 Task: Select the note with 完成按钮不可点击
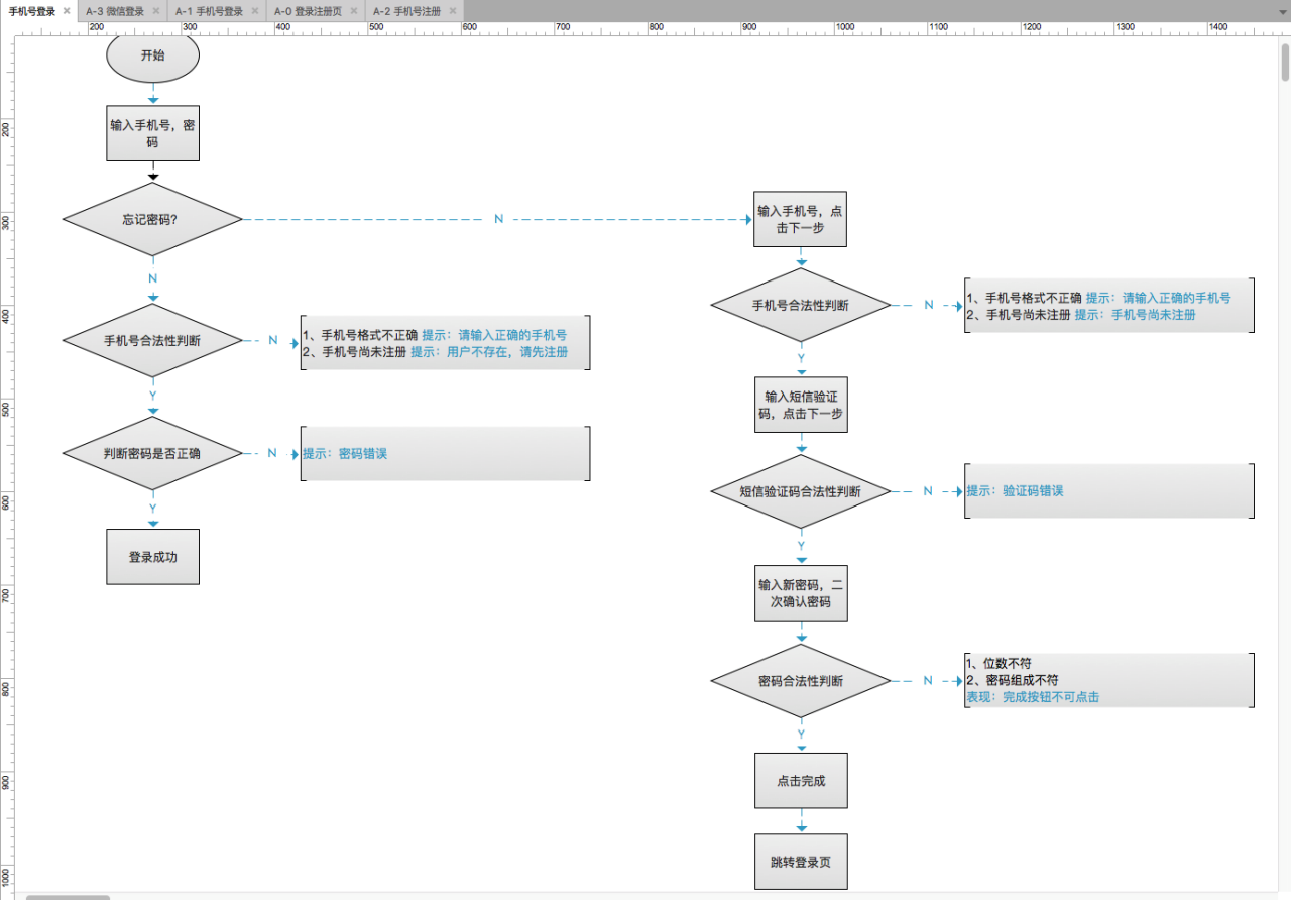click(x=1109, y=680)
